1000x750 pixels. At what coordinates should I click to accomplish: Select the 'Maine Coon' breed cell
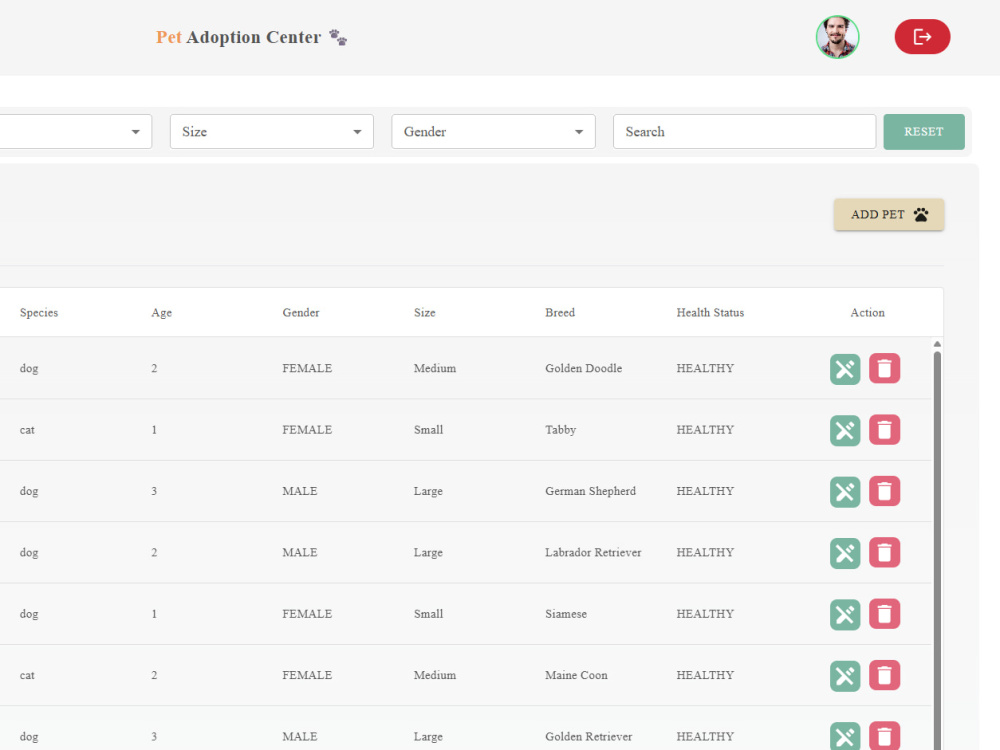click(577, 675)
